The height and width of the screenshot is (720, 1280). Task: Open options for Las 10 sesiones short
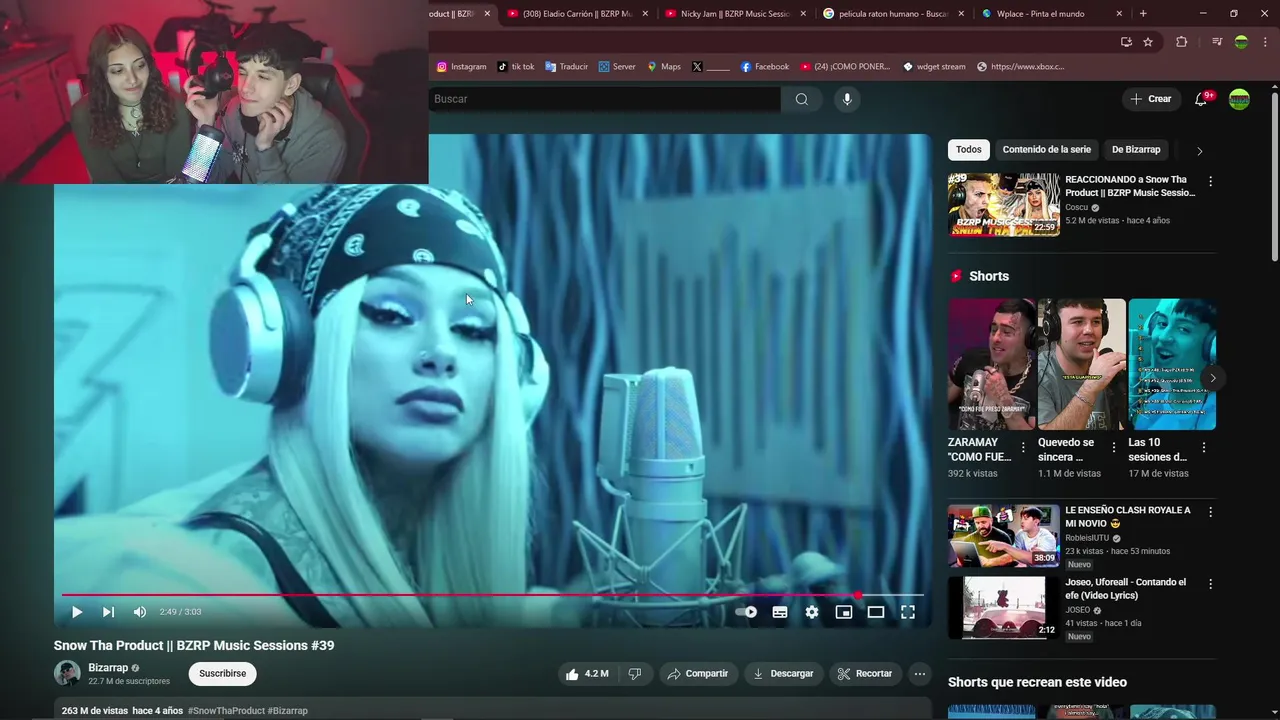pyautogui.click(x=1203, y=448)
